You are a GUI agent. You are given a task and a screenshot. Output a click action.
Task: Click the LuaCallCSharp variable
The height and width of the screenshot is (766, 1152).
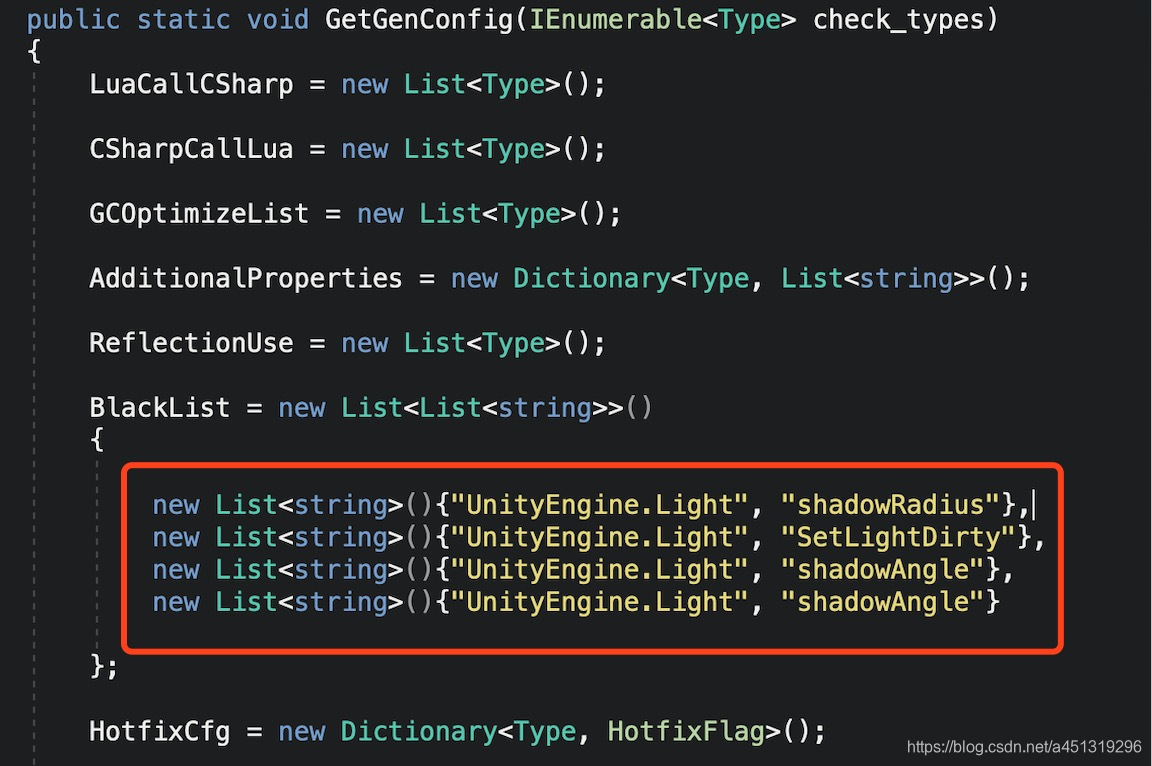(190, 84)
